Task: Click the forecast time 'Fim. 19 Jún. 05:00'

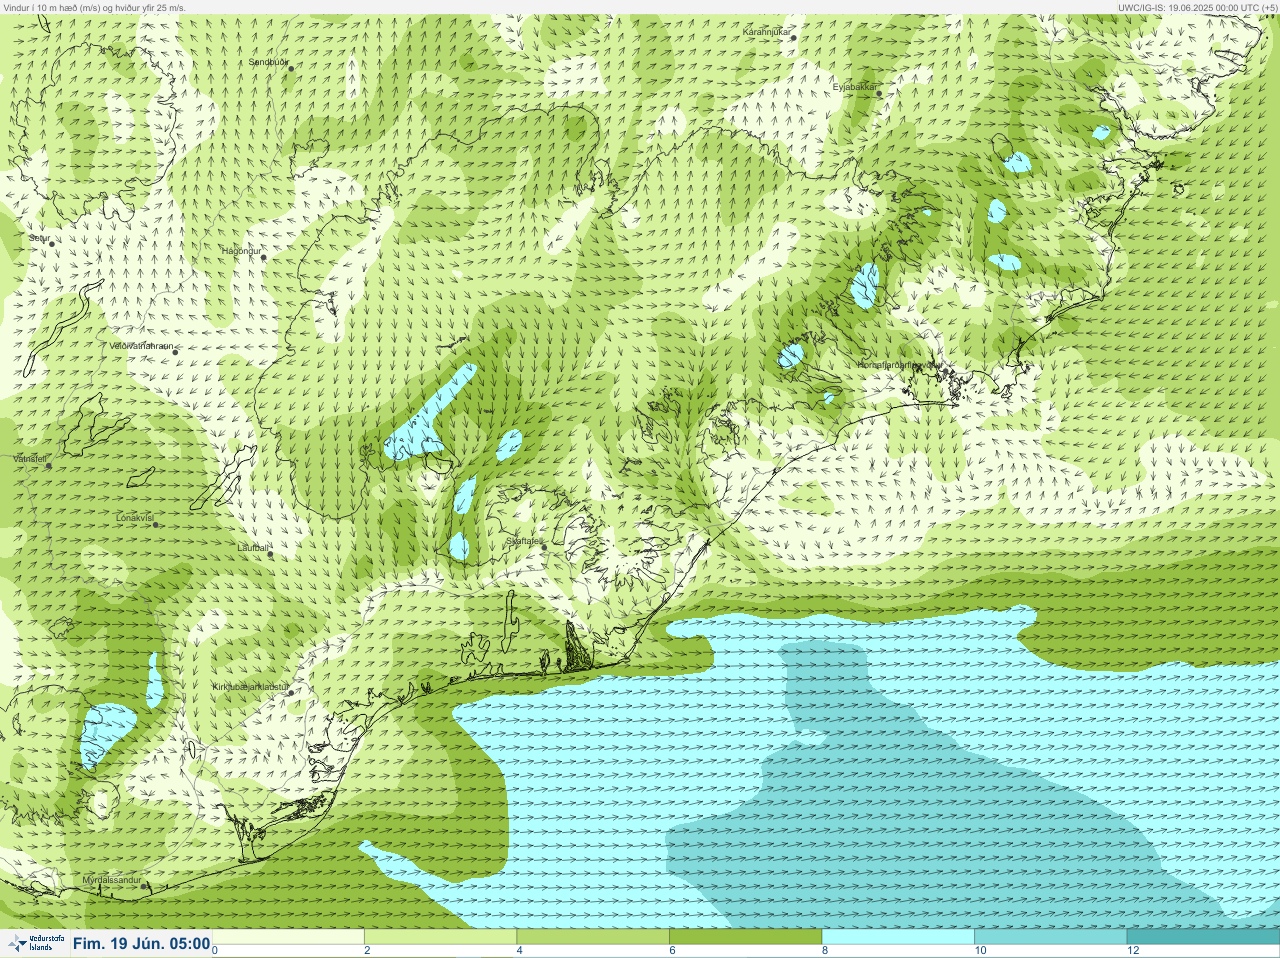Action: (141, 943)
